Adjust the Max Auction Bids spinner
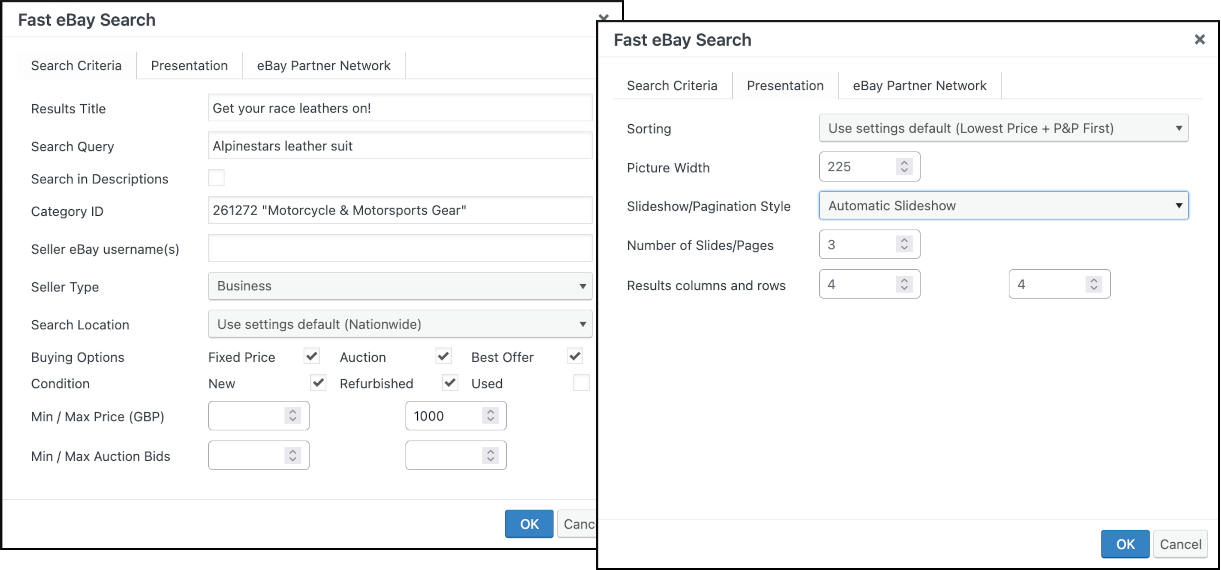Viewport: 1221px width, 570px height. (490, 456)
